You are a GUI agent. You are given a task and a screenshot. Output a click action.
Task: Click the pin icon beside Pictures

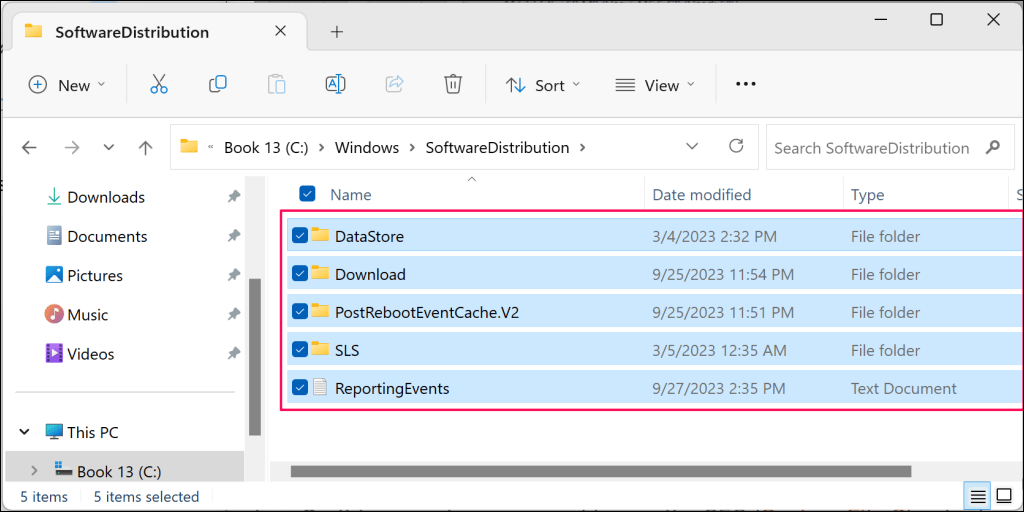[234, 275]
